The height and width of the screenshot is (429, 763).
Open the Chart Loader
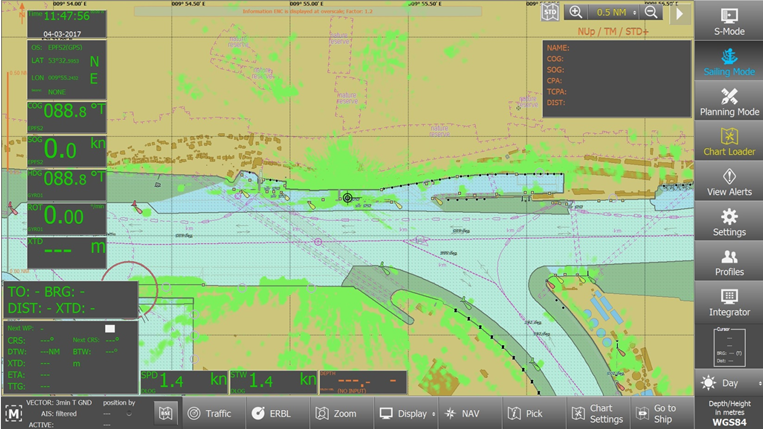728,141
